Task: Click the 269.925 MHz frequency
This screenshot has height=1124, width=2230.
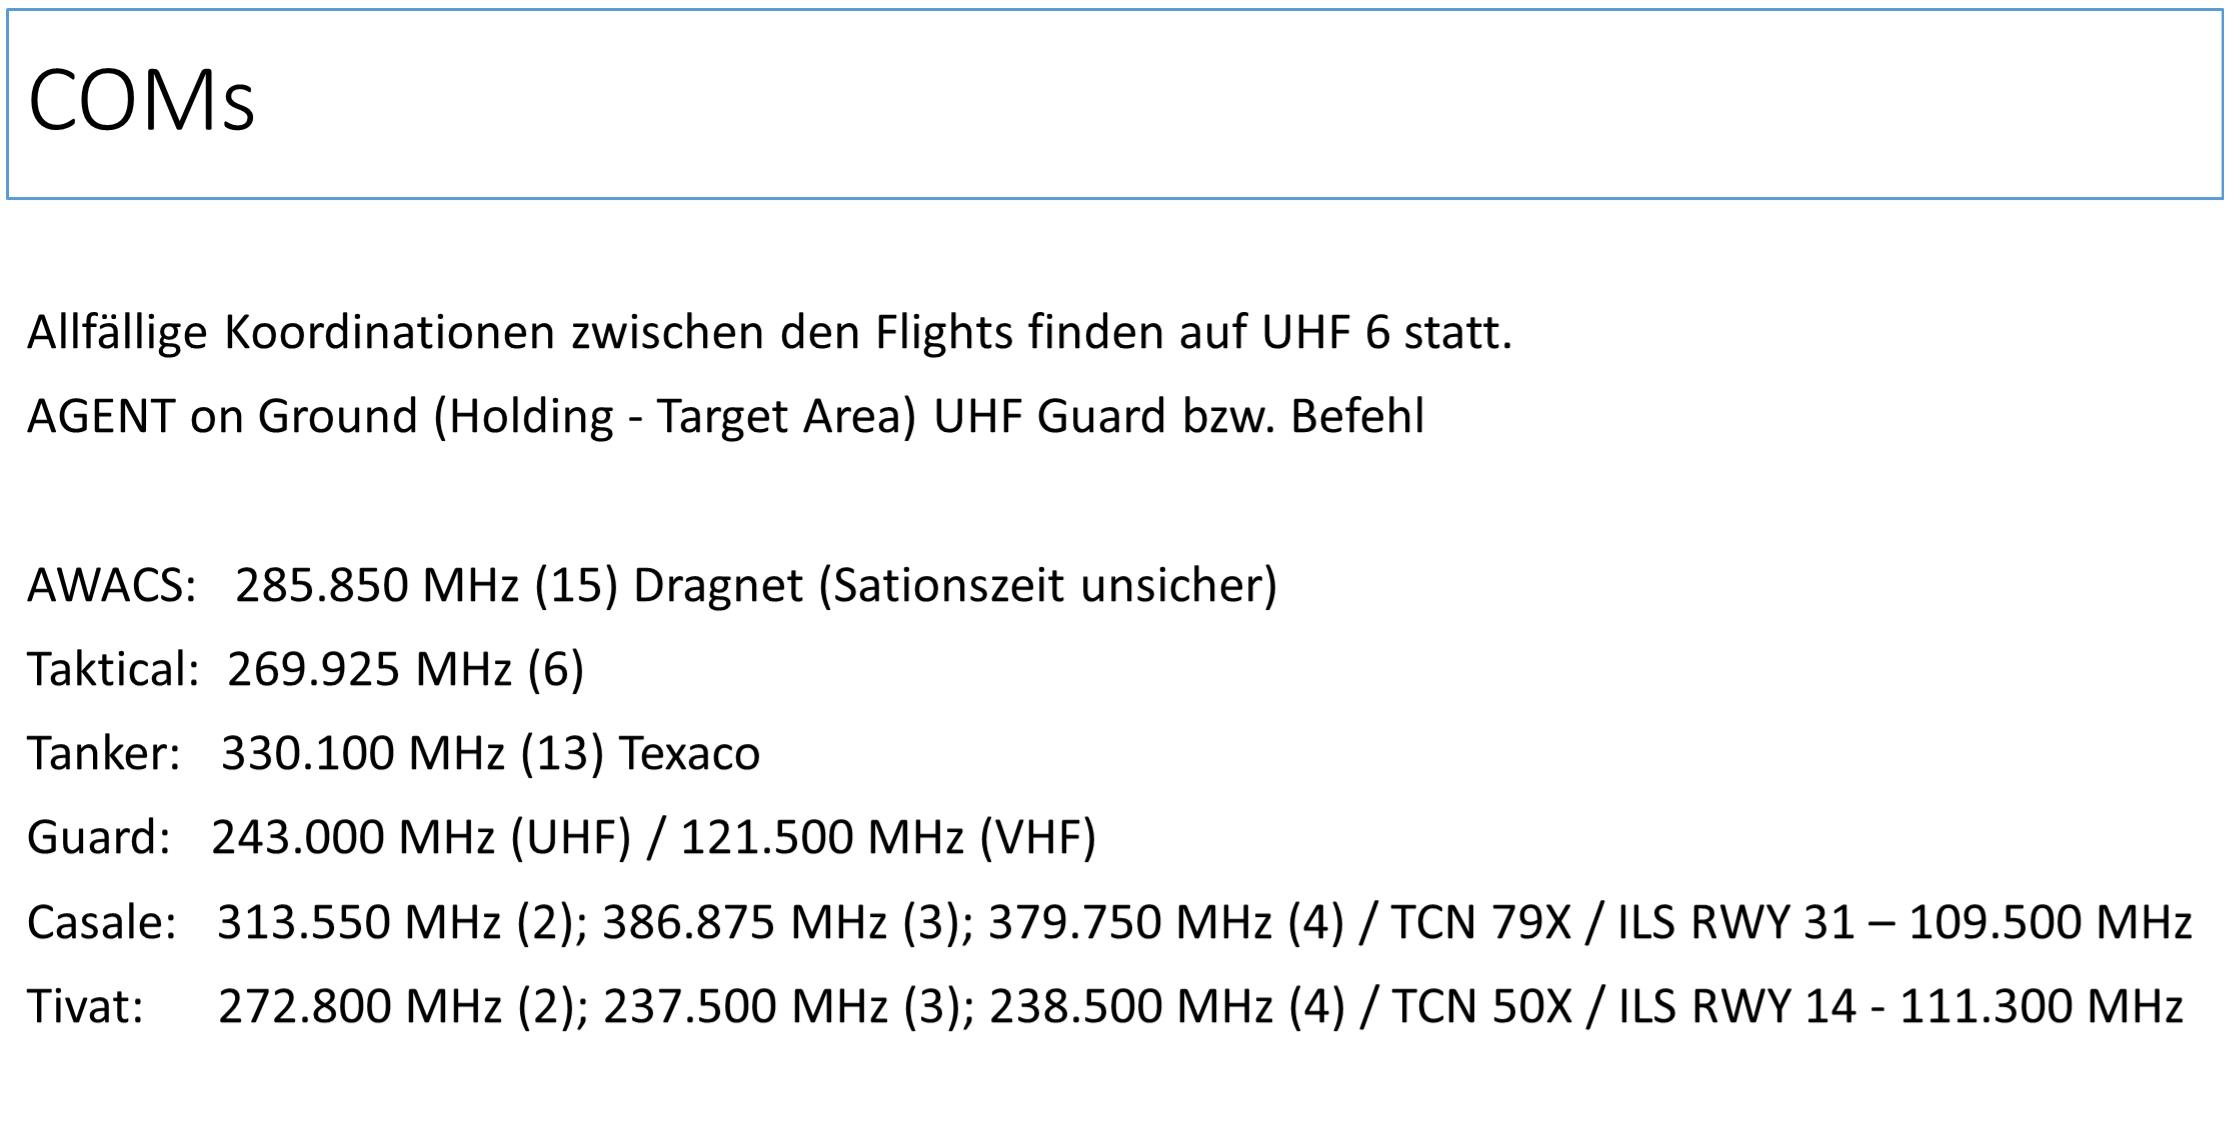Action: click(x=369, y=669)
